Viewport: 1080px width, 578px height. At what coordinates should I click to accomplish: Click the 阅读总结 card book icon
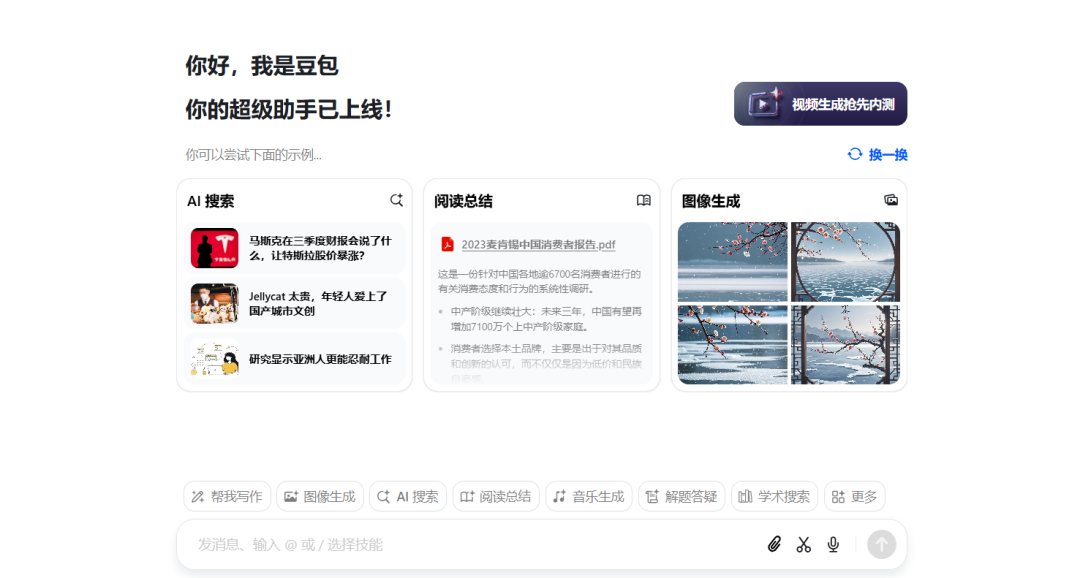[643, 200]
